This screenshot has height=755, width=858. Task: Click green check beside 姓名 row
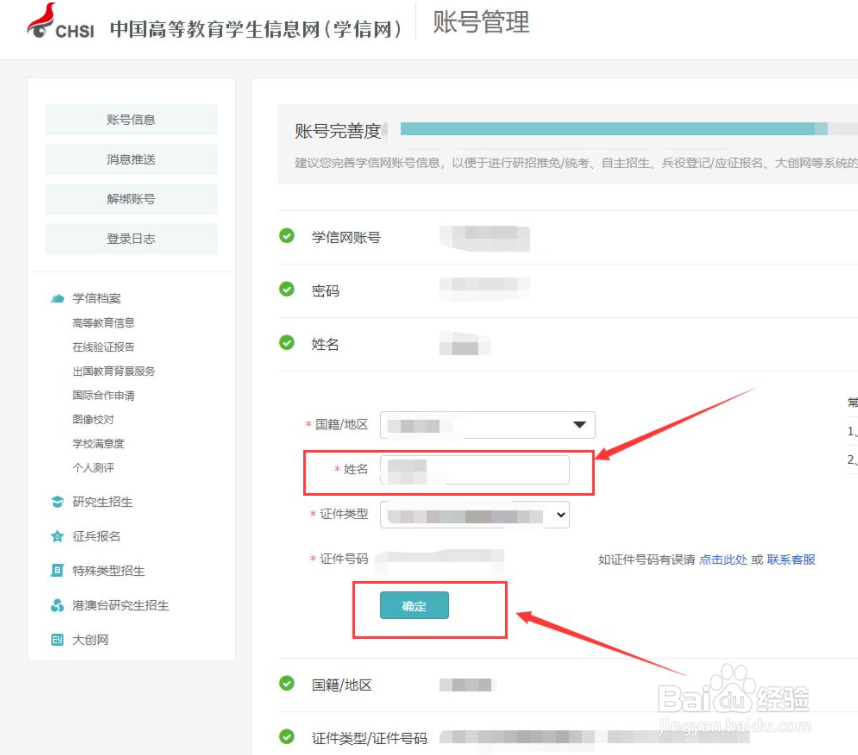(x=287, y=342)
